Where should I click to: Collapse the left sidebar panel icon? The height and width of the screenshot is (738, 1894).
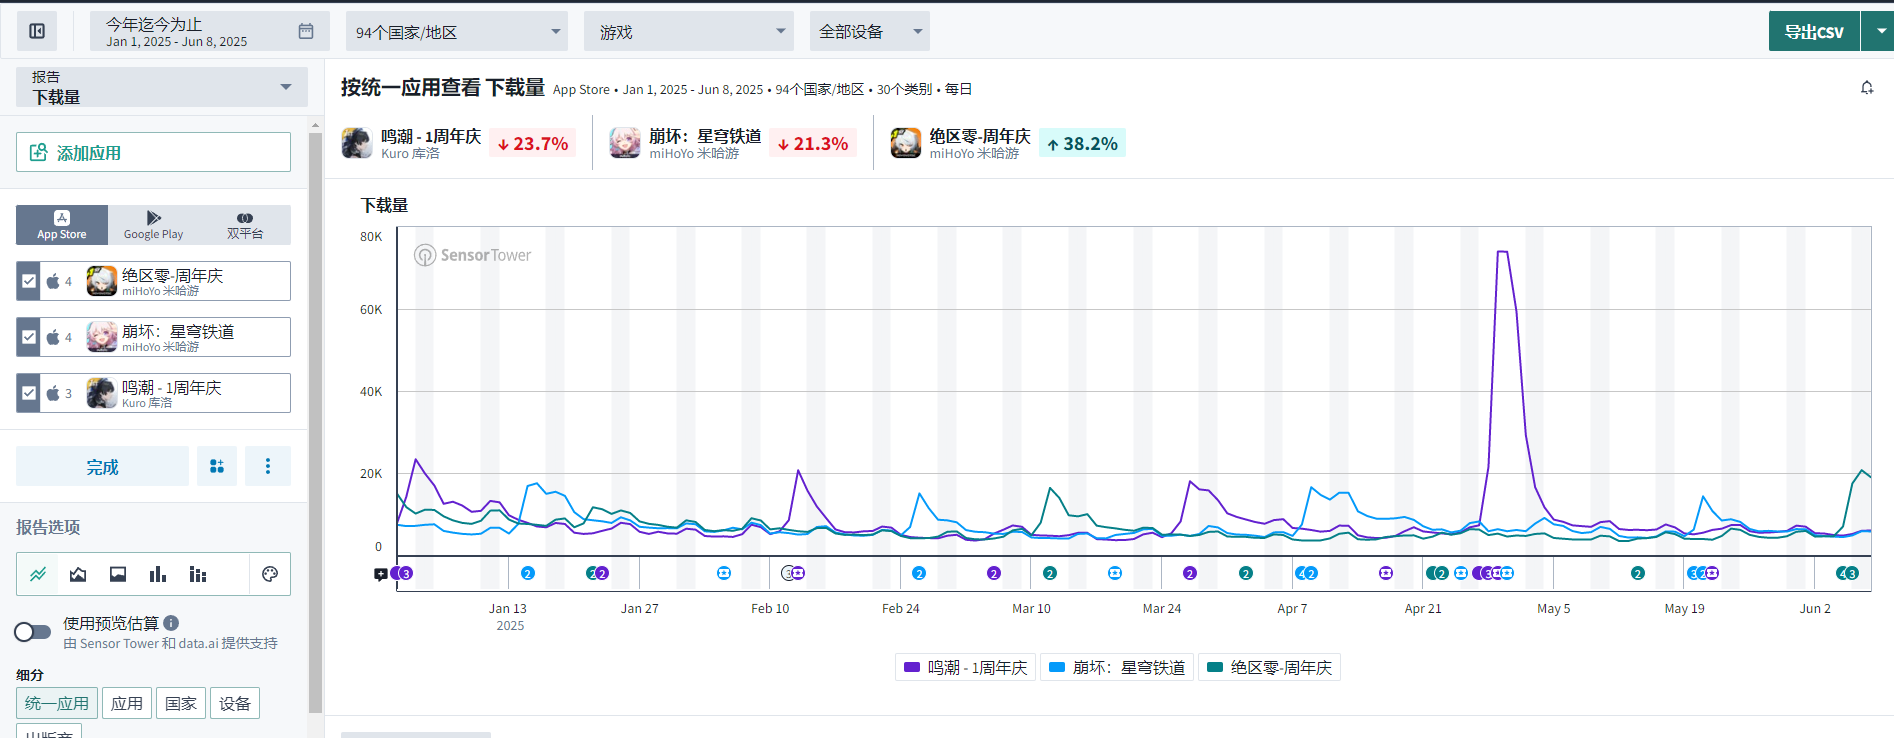[x=37, y=31]
